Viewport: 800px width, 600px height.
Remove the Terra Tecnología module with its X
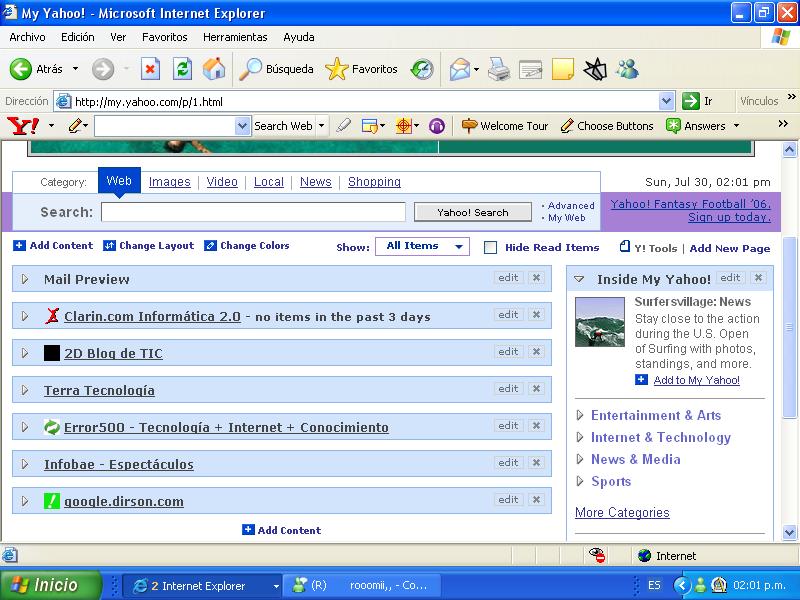click(536, 389)
